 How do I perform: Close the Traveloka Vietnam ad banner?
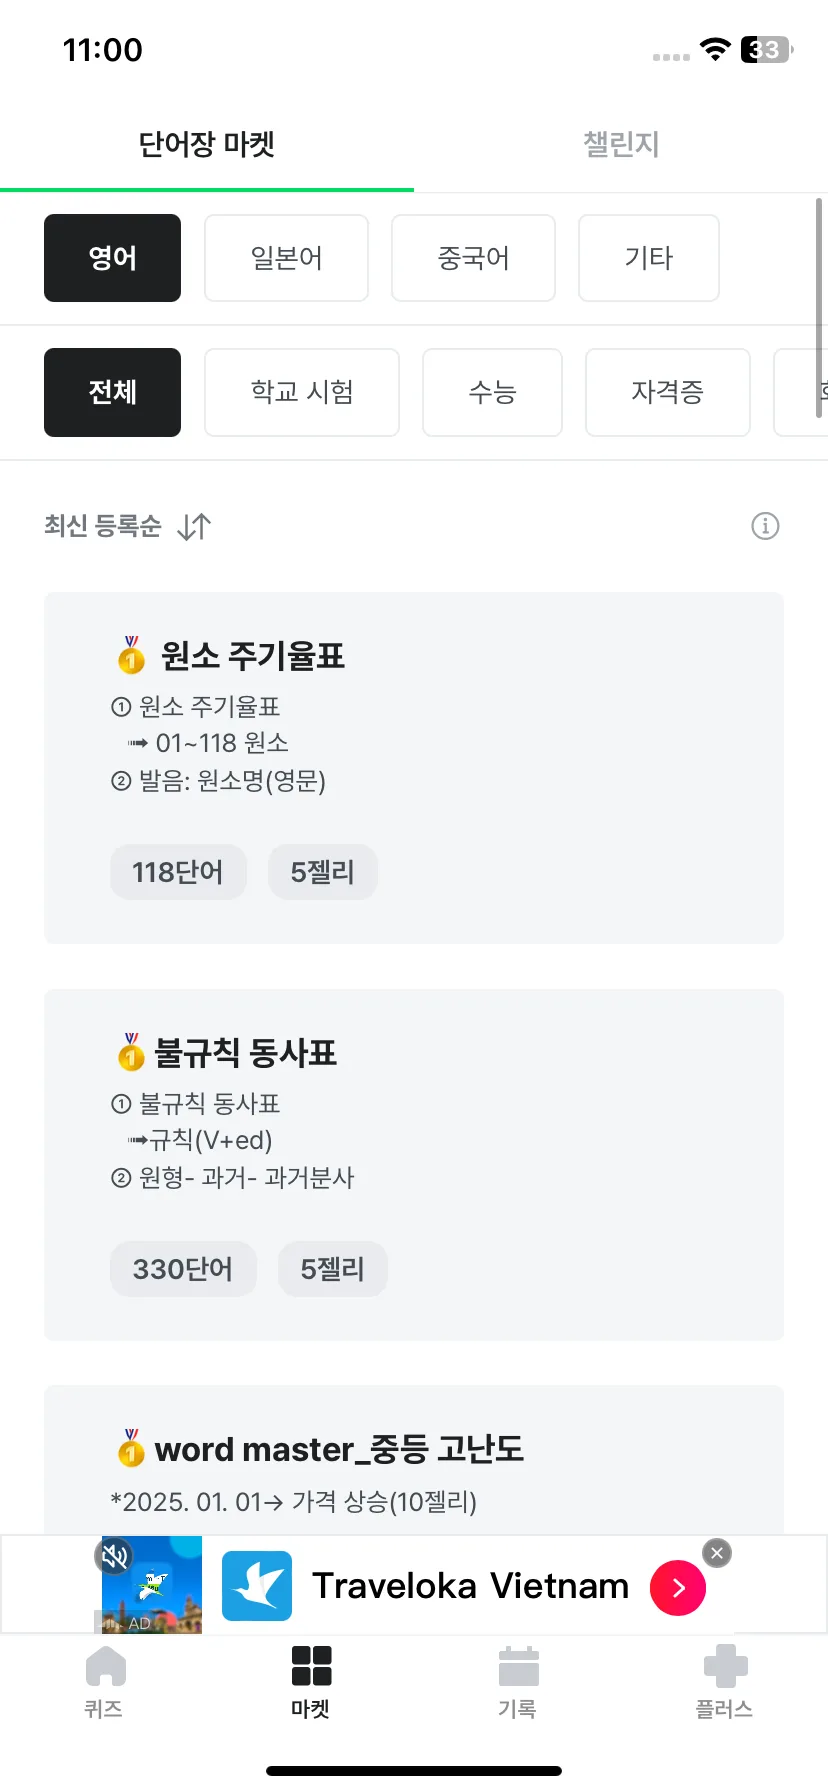pyautogui.click(x=717, y=1553)
